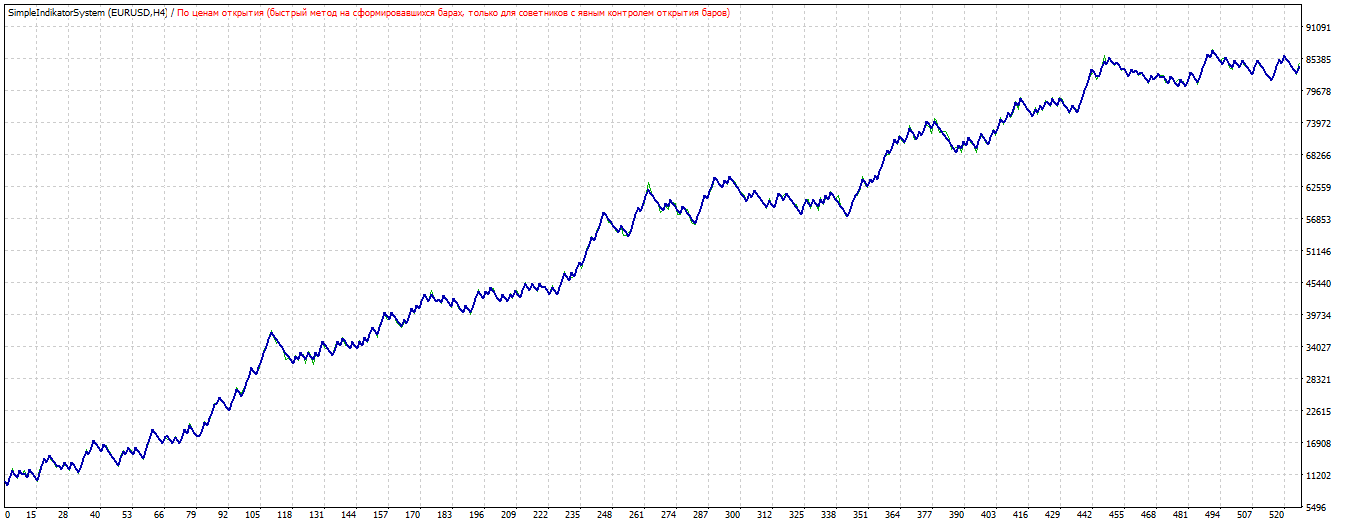The height and width of the screenshot is (524, 1346).
Task: Click the 312 trade-number axis label
Action: [765, 515]
